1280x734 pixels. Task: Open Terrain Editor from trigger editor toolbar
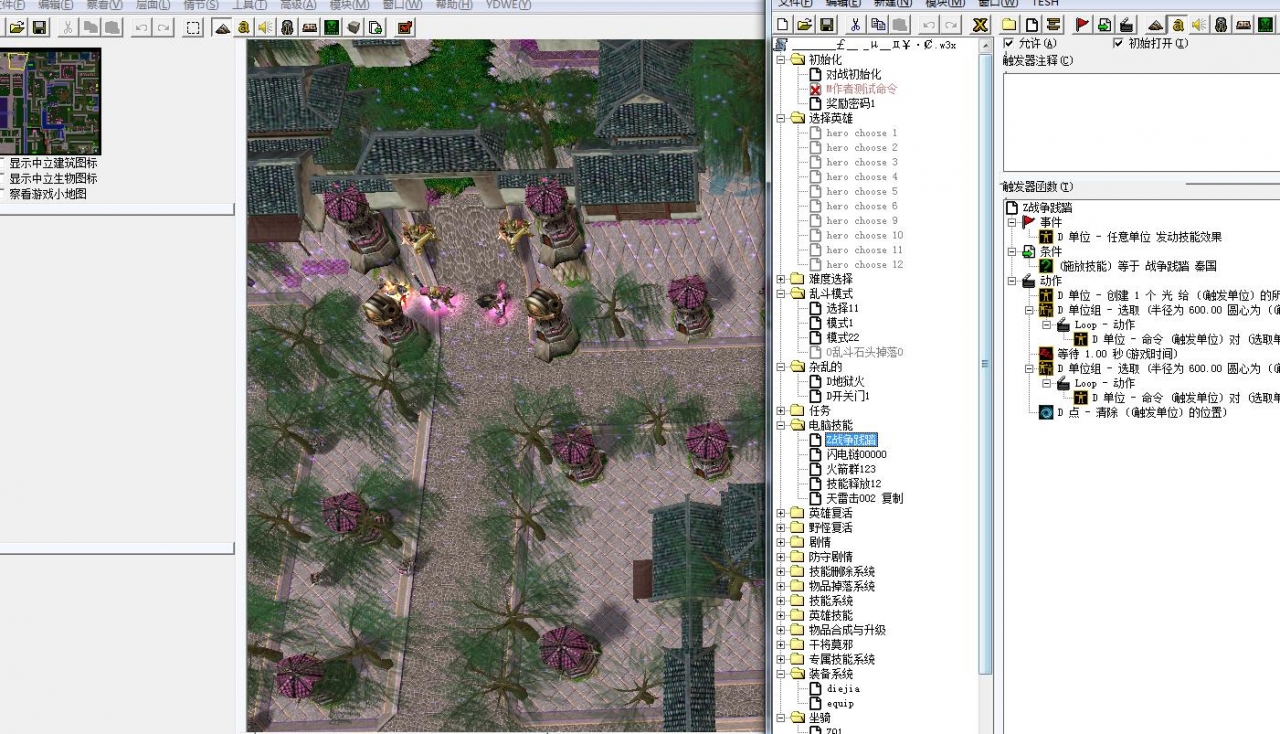tap(1156, 25)
